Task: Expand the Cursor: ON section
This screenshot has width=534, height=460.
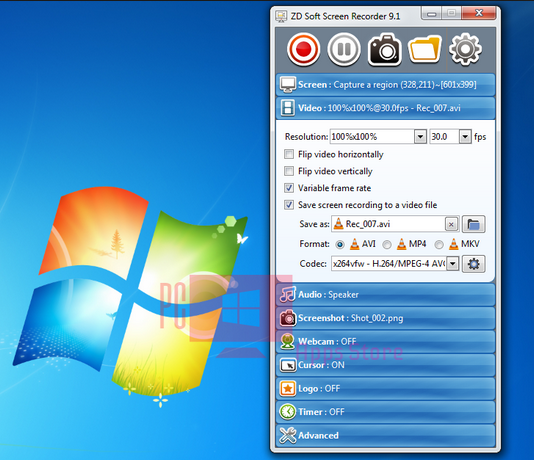Action: [386, 365]
